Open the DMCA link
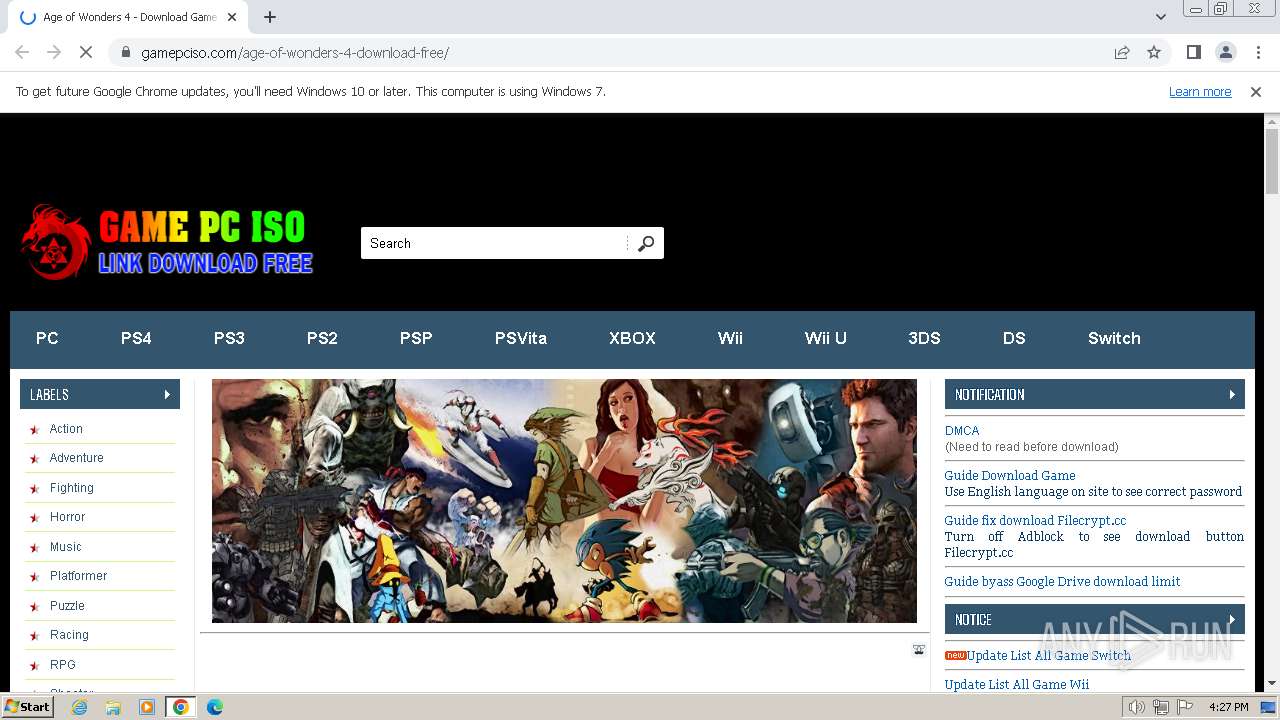 (962, 431)
